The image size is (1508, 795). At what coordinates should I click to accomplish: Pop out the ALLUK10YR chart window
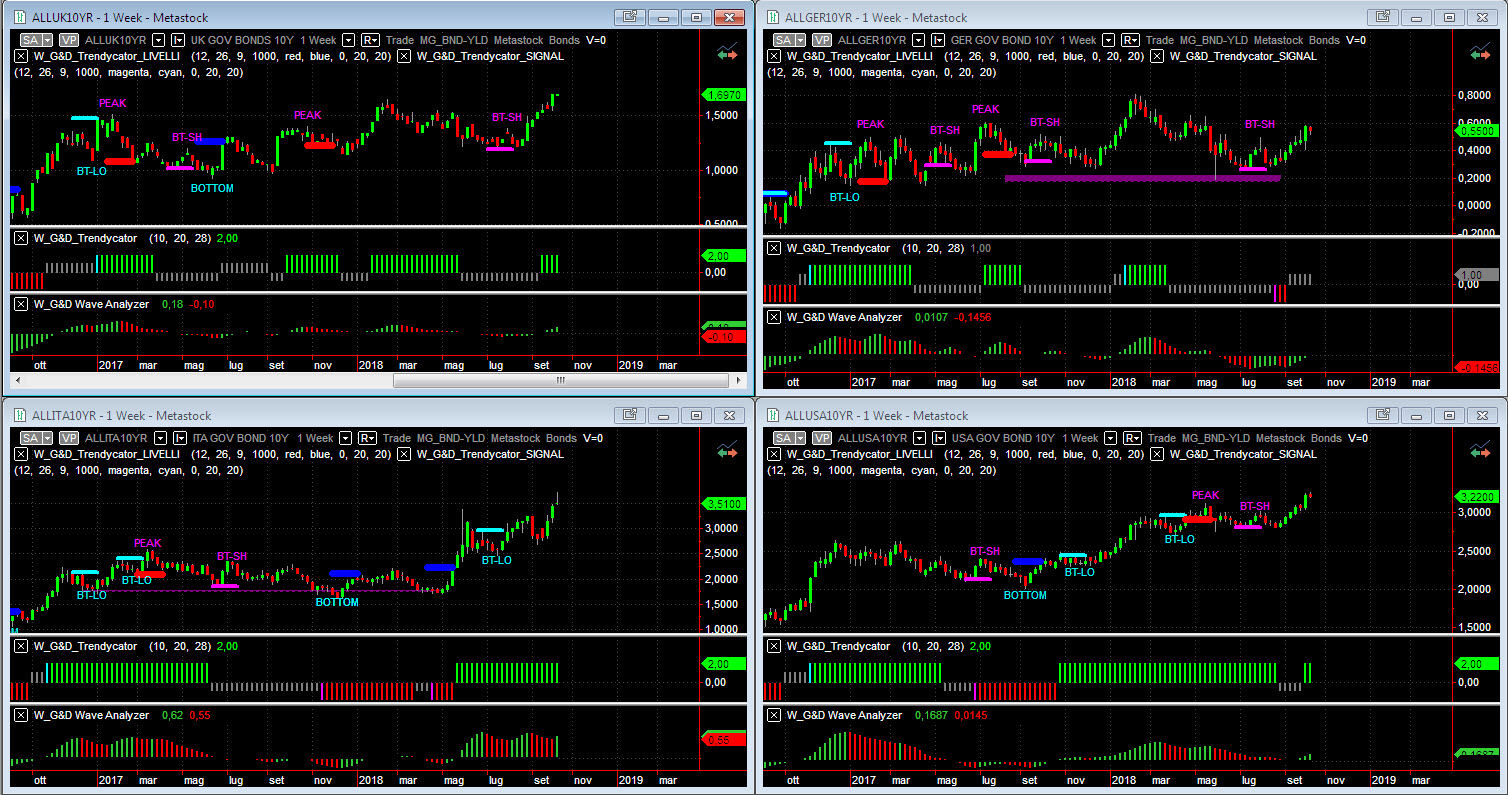630,17
